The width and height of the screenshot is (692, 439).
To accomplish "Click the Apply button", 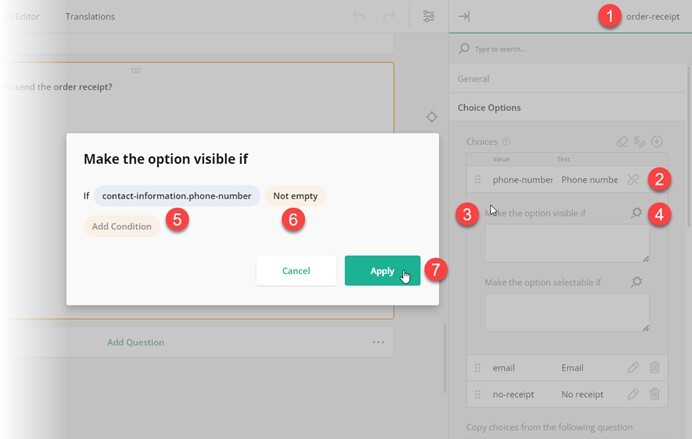I will click(x=382, y=270).
